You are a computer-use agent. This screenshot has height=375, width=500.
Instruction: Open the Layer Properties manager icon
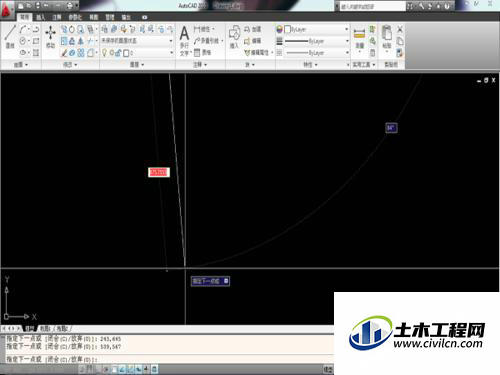pos(104,29)
